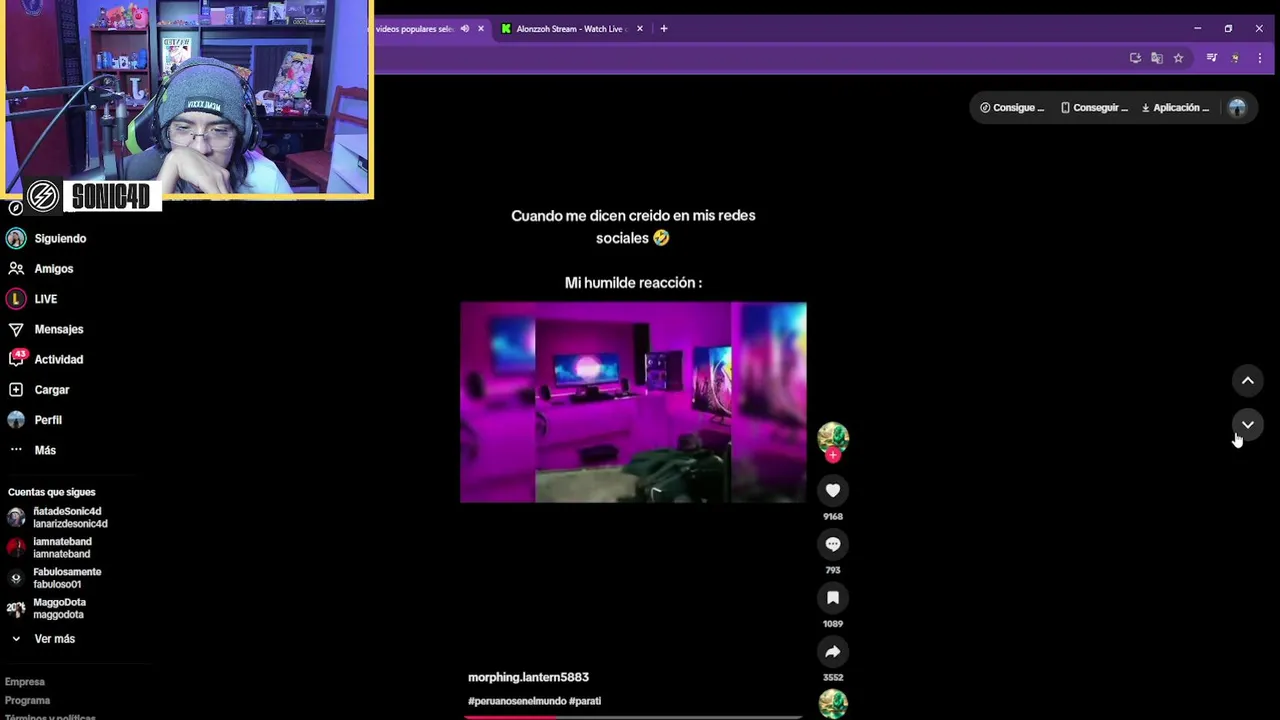Viewport: 1280px width, 720px height.
Task: Open ñatadeSonic4d followed account
Action: 58,517
